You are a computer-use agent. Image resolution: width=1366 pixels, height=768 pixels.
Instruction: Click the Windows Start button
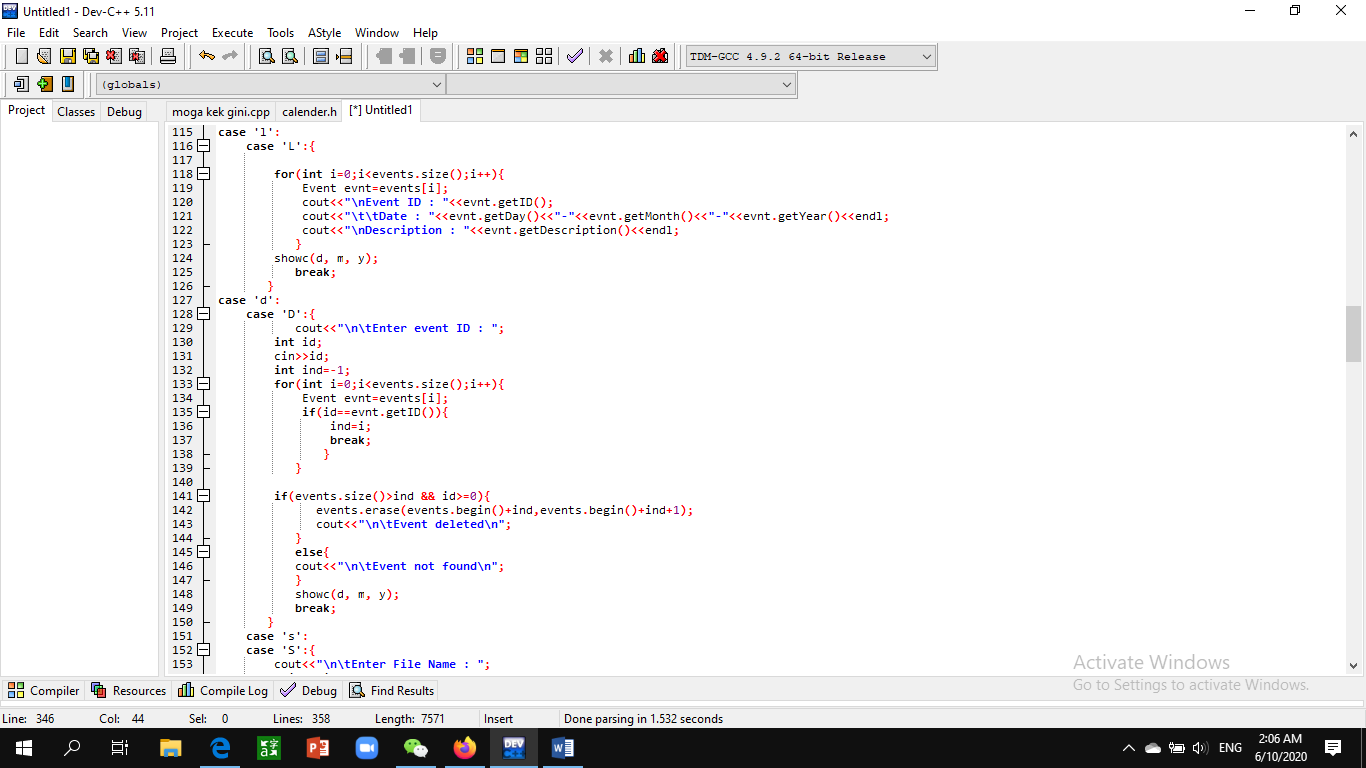tap(24, 747)
